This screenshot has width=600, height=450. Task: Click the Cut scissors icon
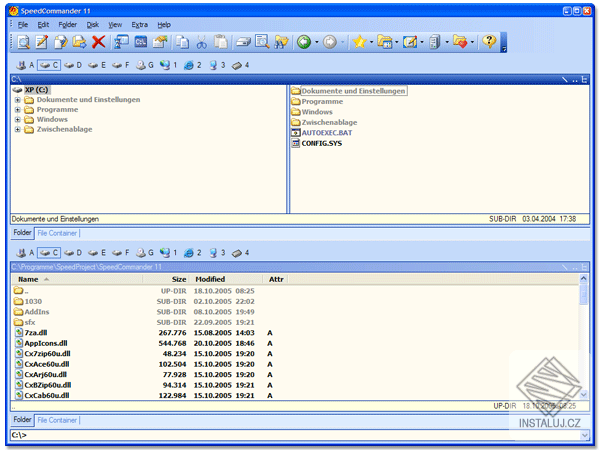[x=202, y=42]
